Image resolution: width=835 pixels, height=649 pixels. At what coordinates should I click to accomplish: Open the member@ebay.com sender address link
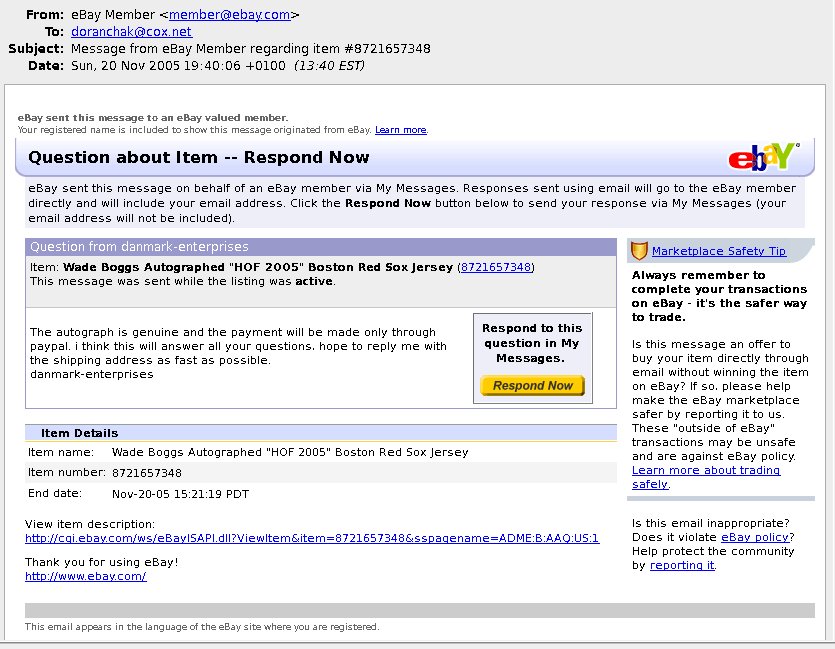pyautogui.click(x=230, y=15)
